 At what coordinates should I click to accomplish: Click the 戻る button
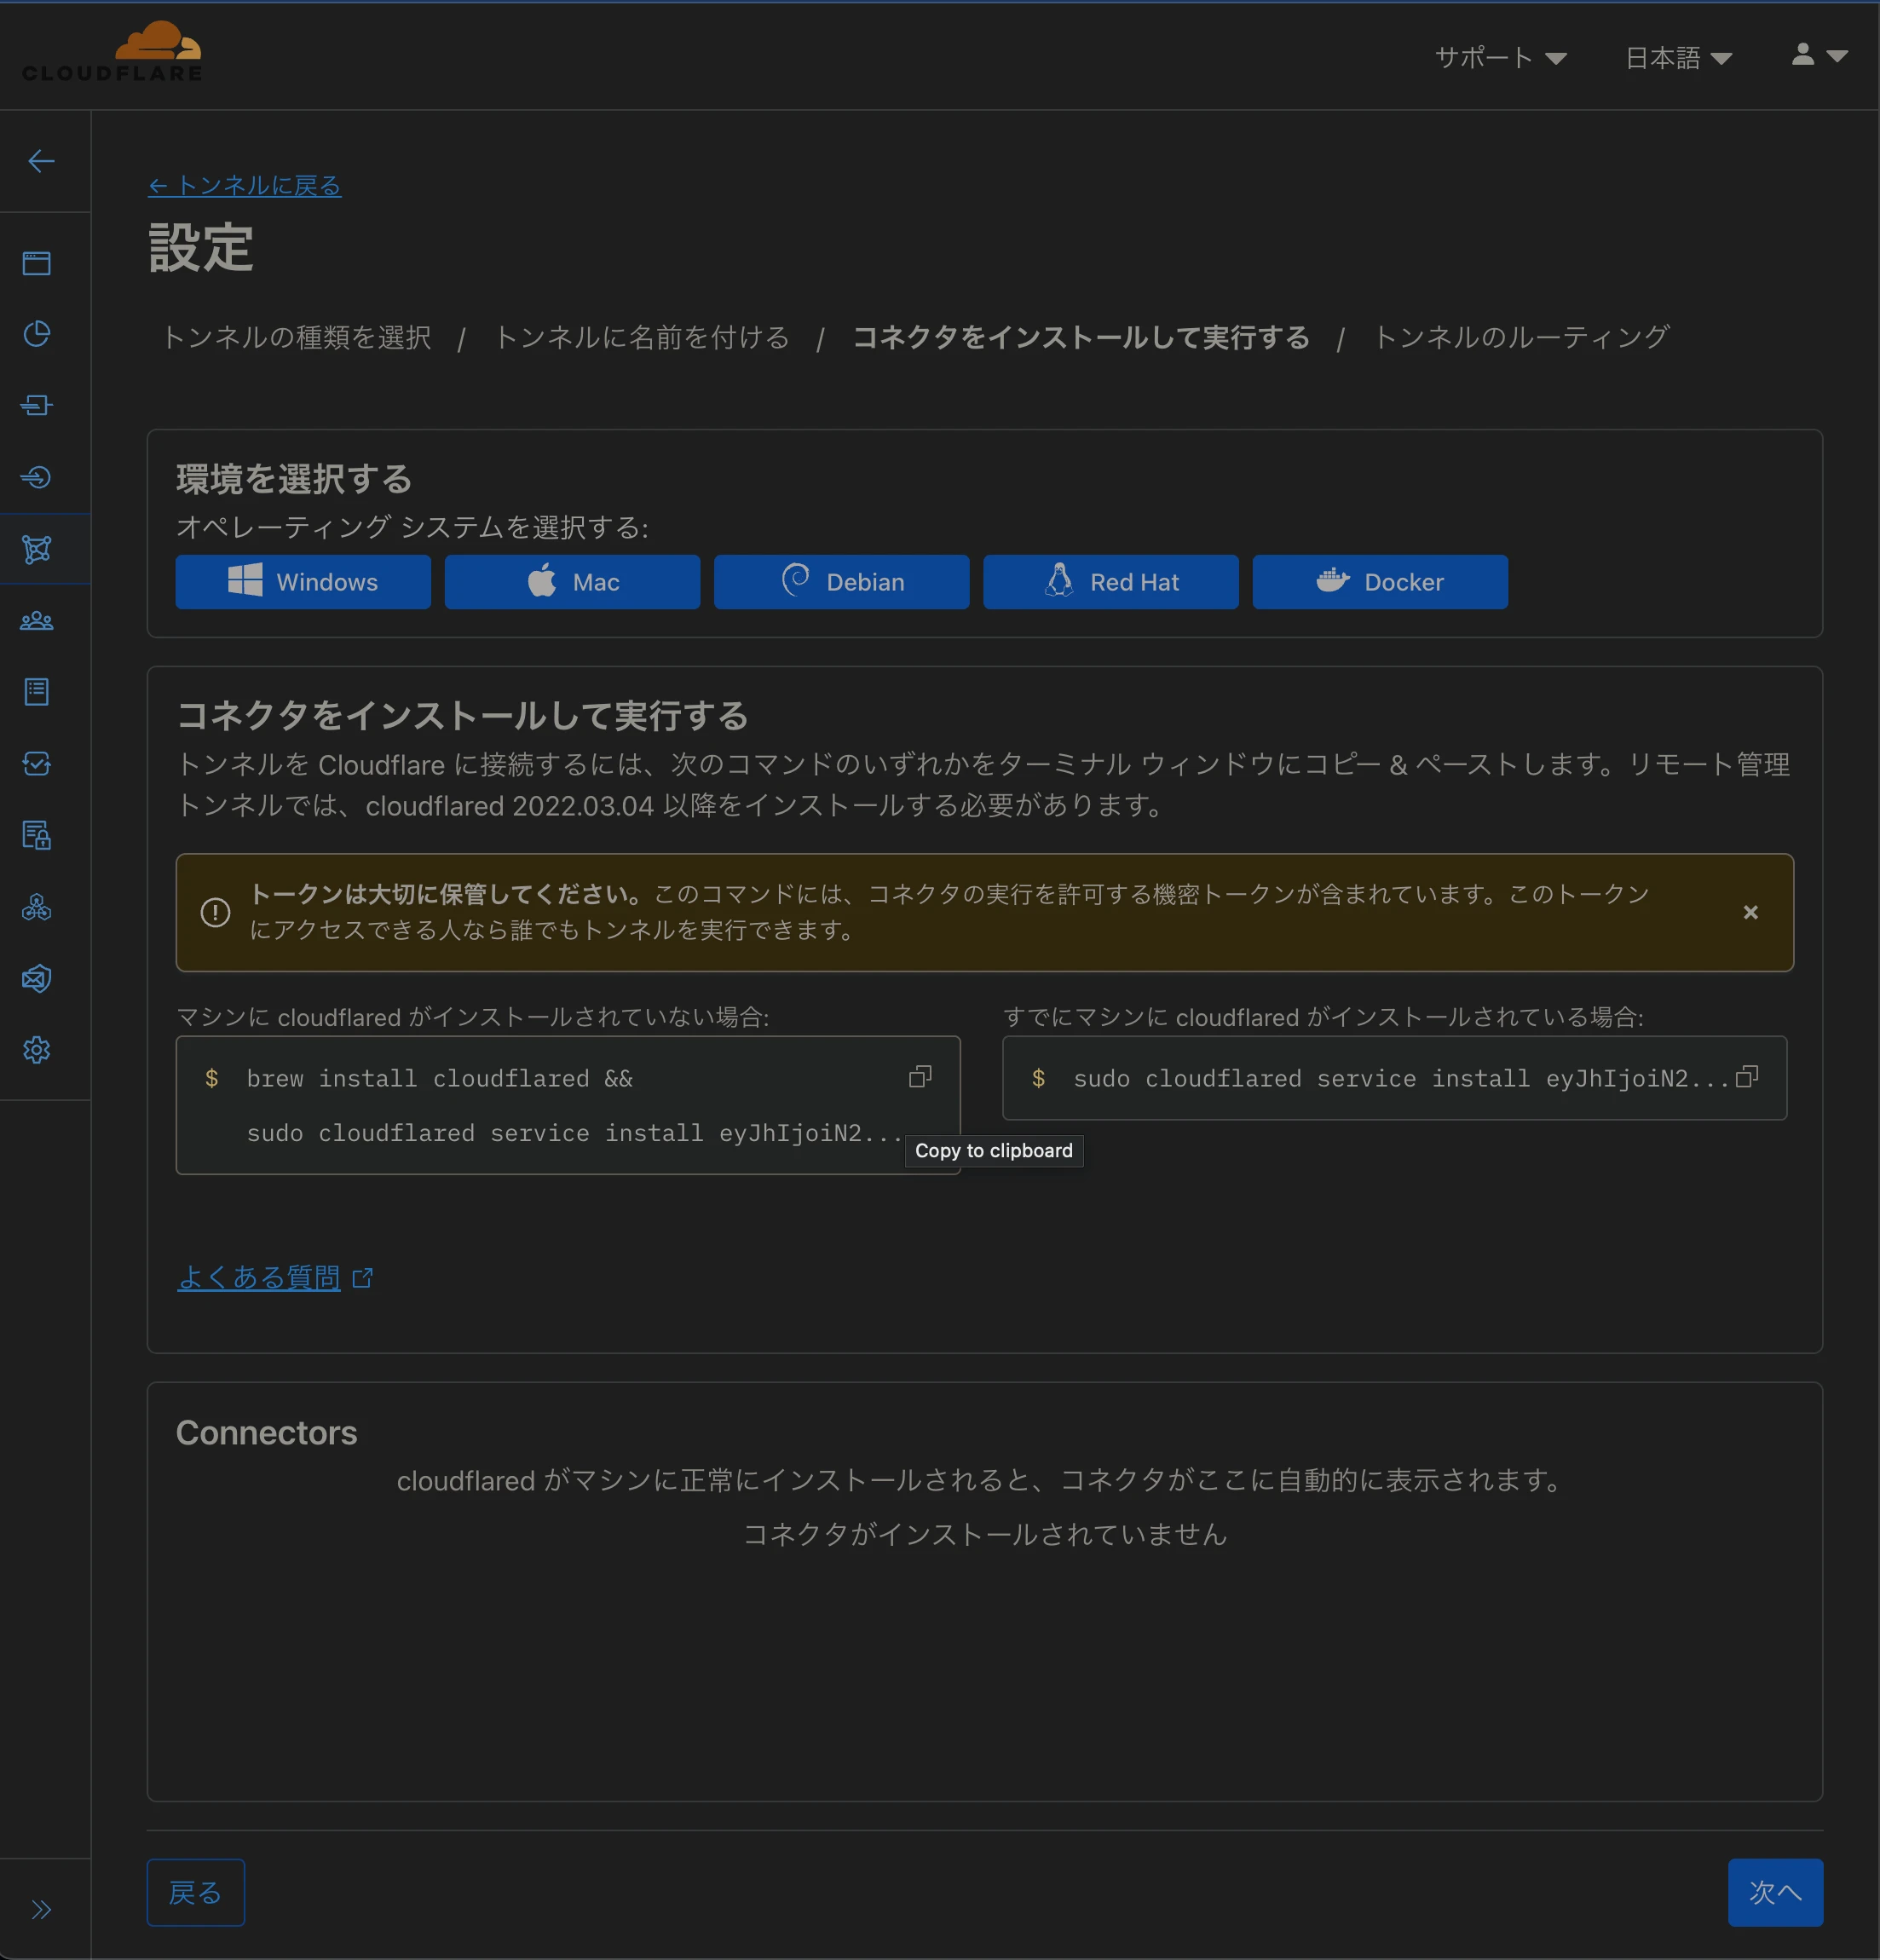[196, 1892]
